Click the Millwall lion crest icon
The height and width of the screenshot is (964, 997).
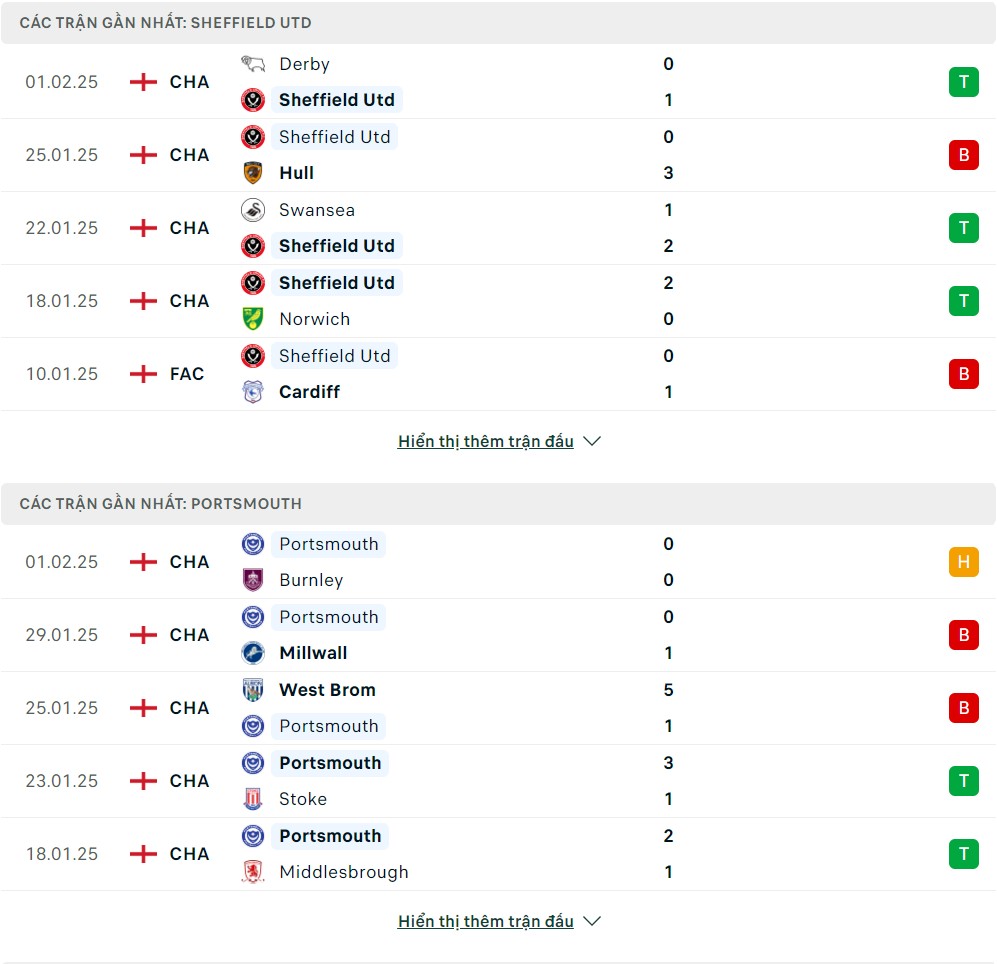(253, 653)
